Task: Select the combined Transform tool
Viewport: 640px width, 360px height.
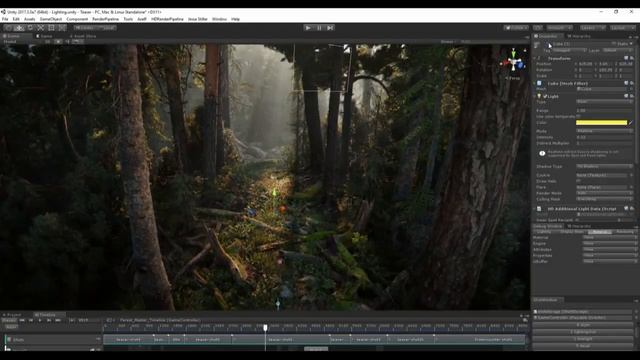Action: [x=62, y=28]
